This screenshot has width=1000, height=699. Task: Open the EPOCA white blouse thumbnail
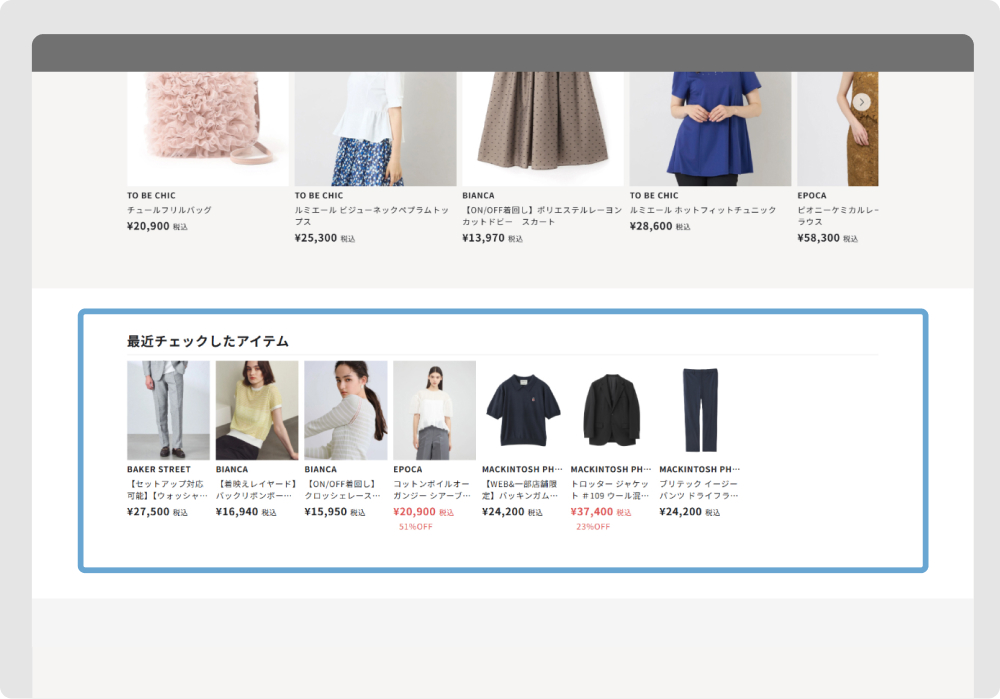click(x=434, y=410)
